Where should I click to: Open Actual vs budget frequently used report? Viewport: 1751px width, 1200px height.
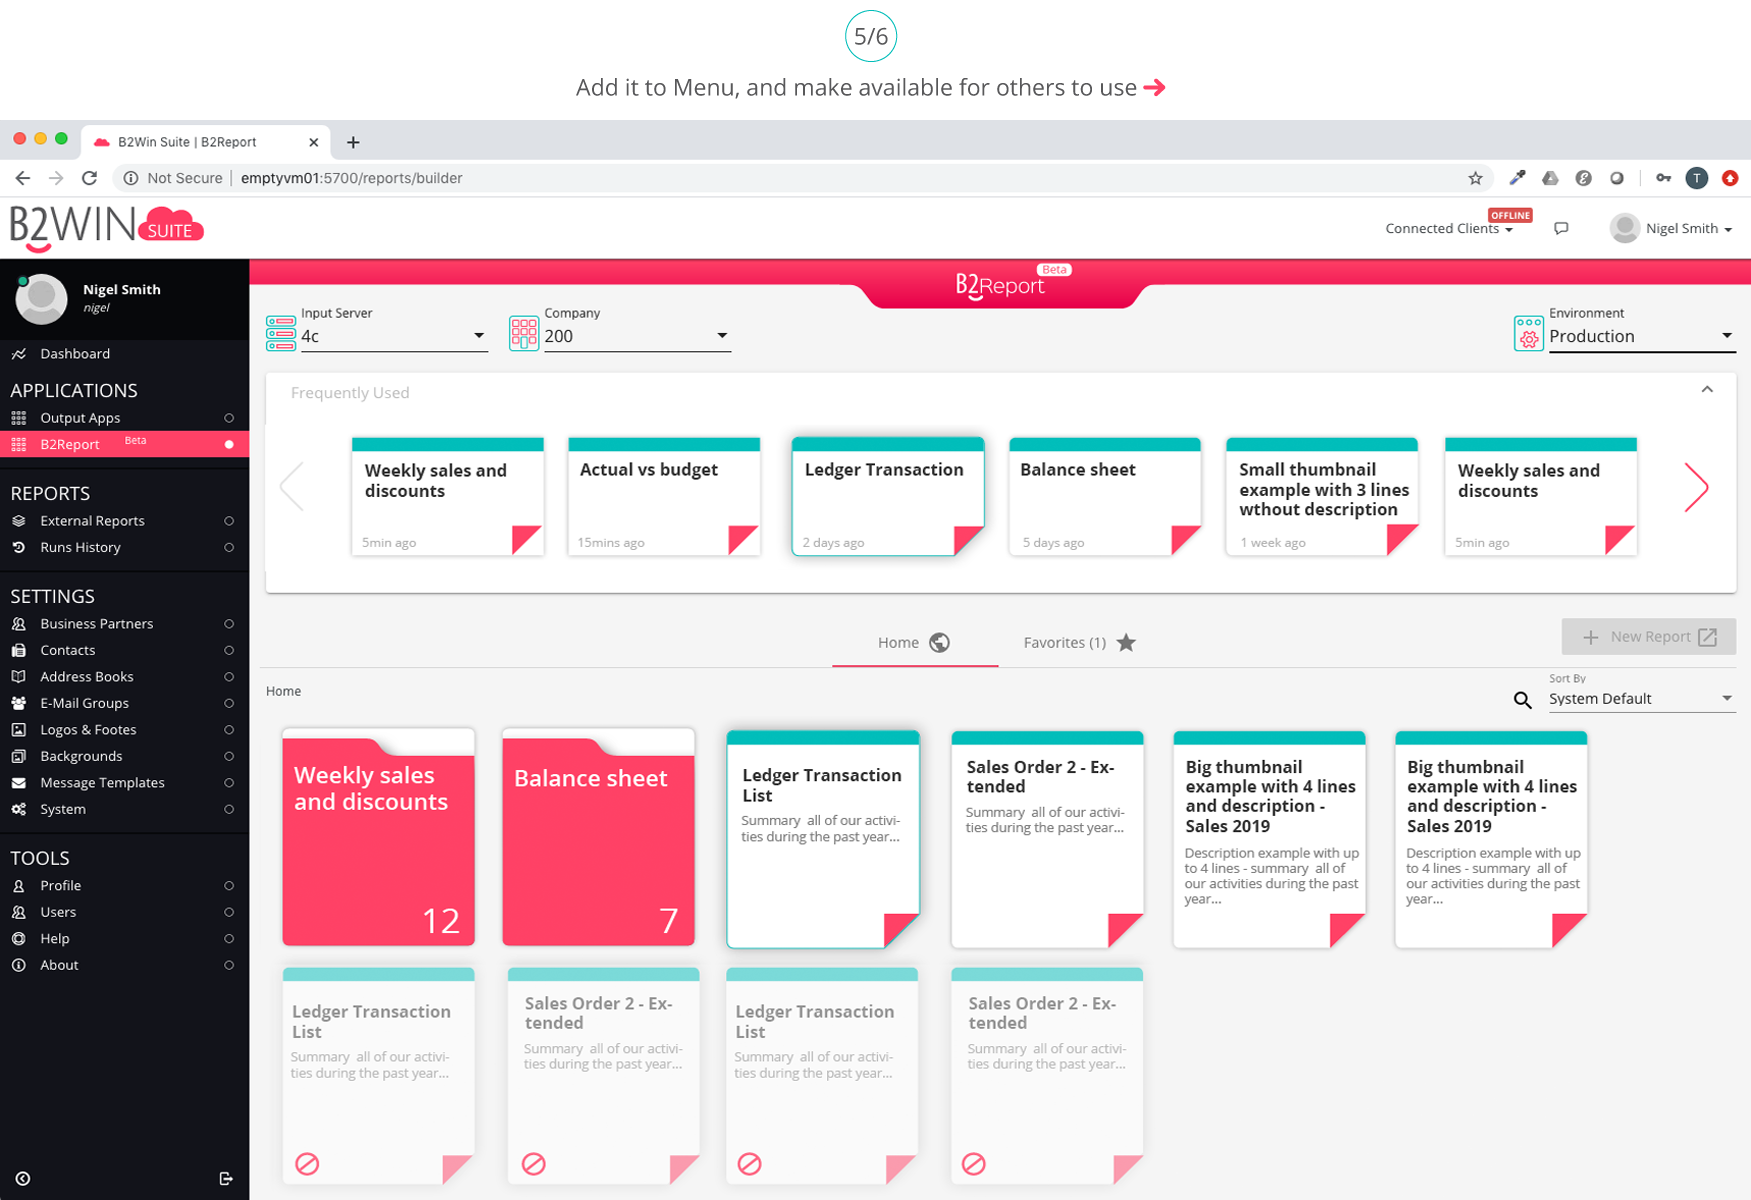664,496
